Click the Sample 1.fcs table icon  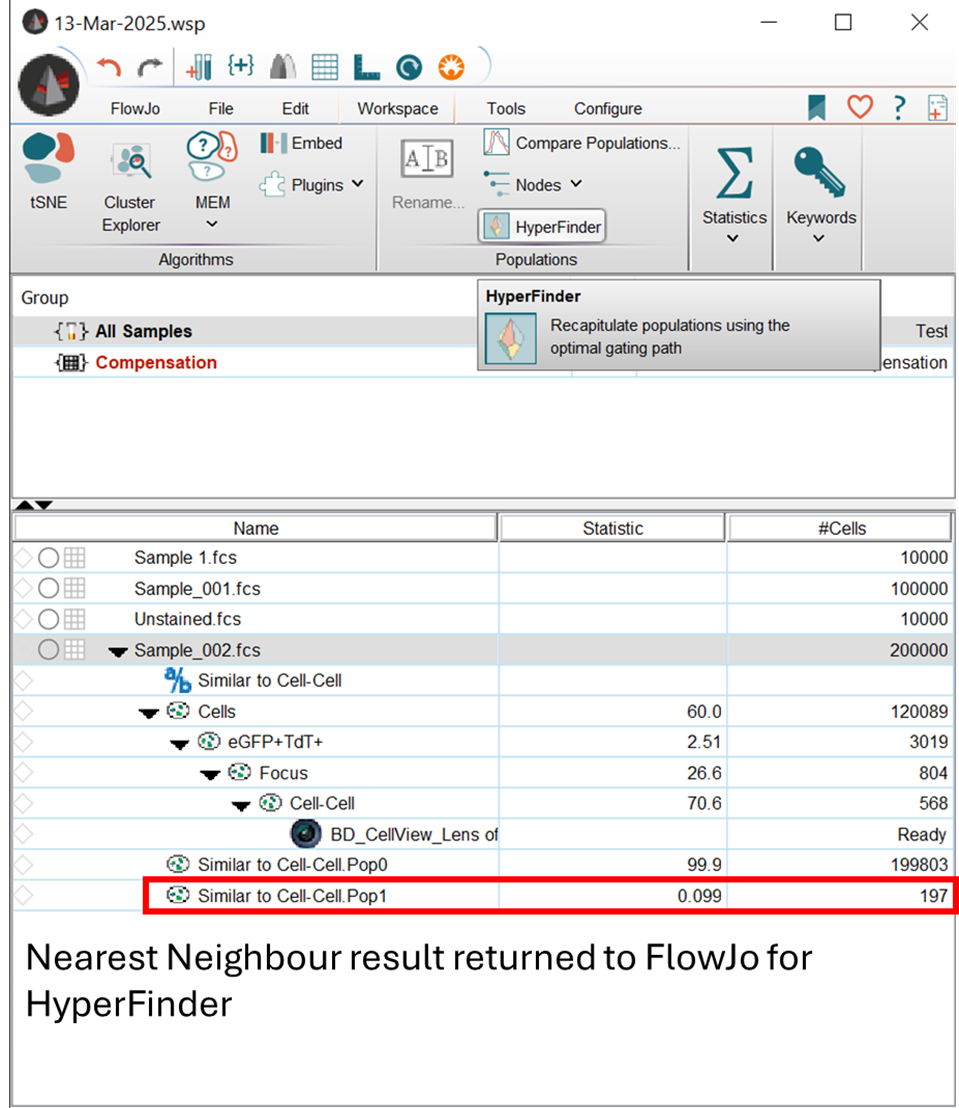point(74,558)
